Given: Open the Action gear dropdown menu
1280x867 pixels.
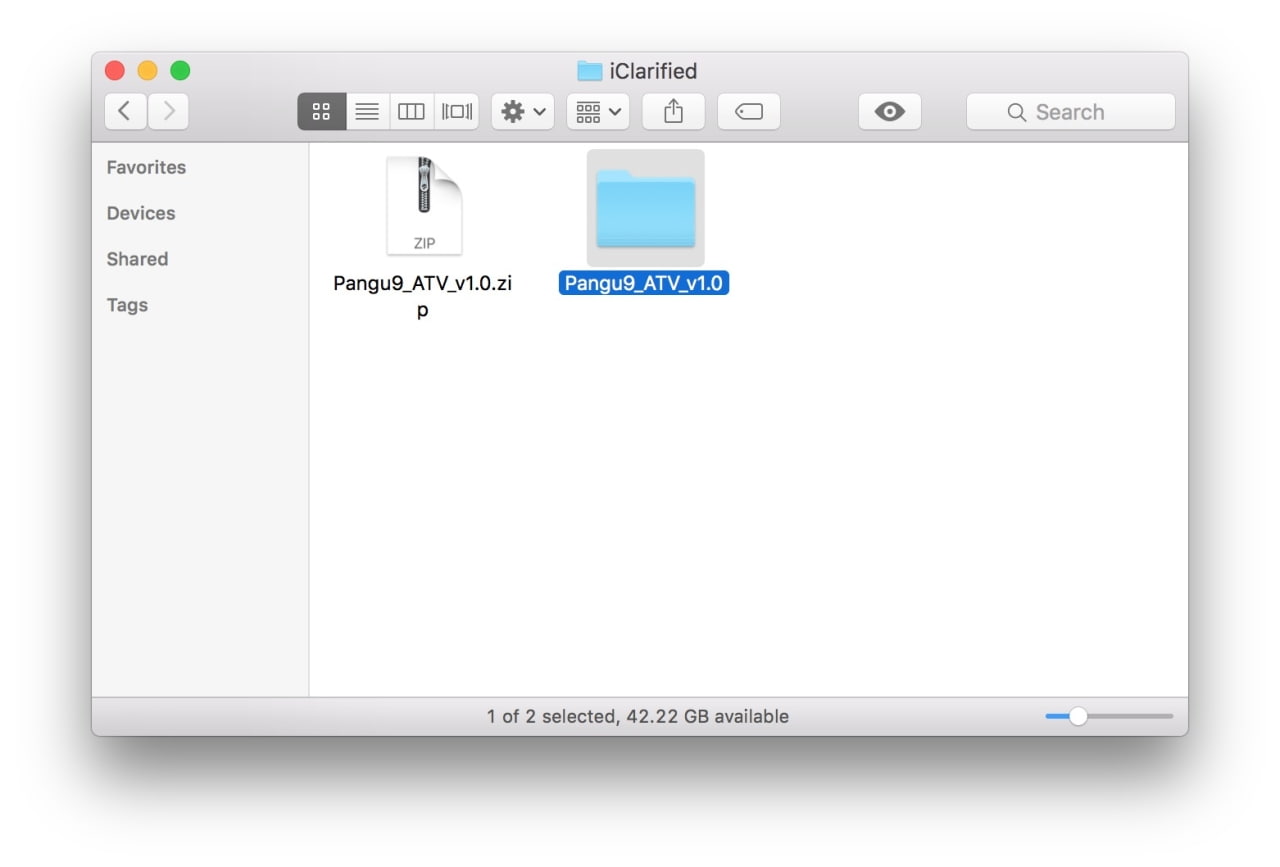Looking at the screenshot, I should point(524,112).
